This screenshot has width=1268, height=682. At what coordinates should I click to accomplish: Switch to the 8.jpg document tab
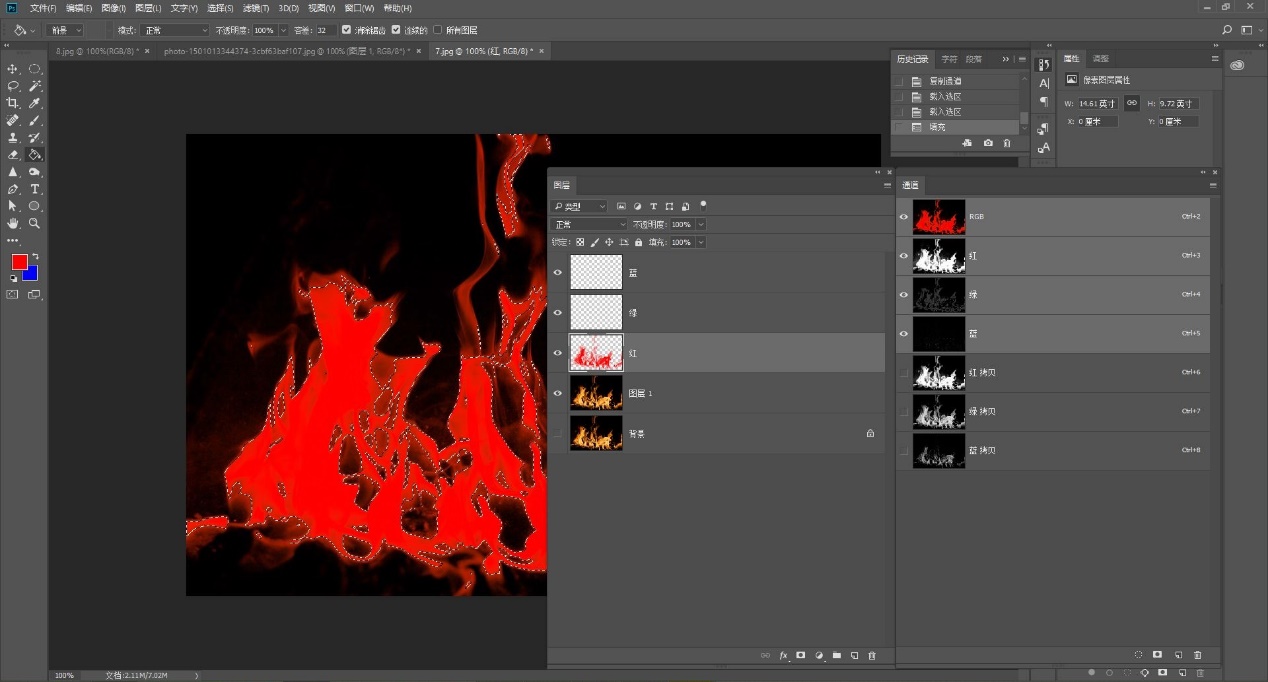pyautogui.click(x=97, y=50)
